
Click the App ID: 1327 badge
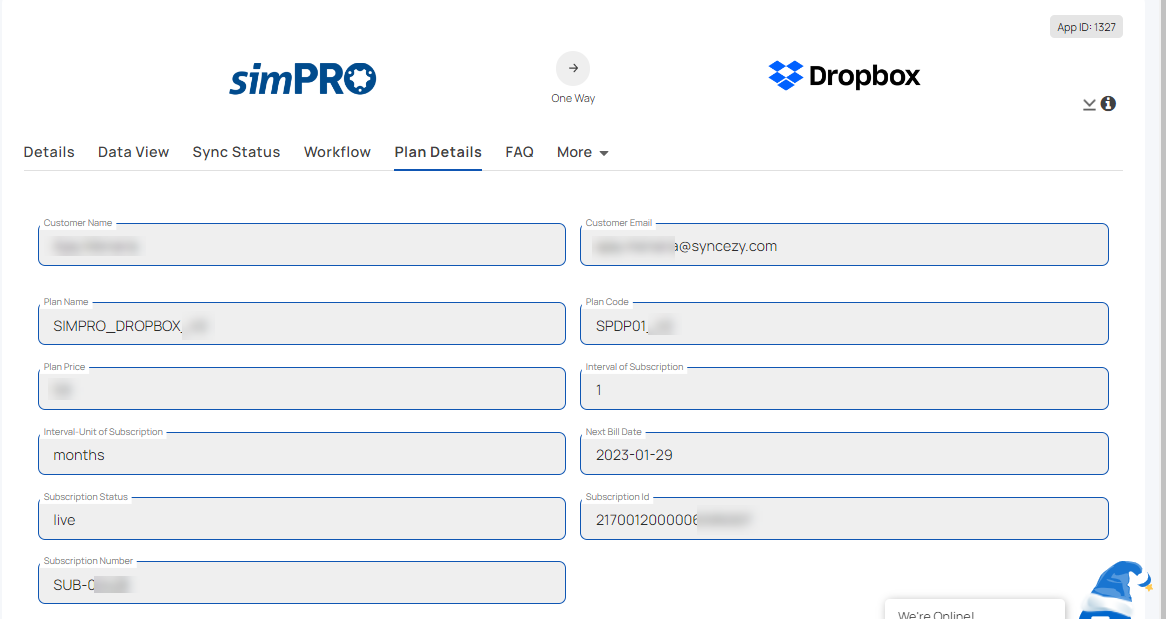tap(1086, 27)
